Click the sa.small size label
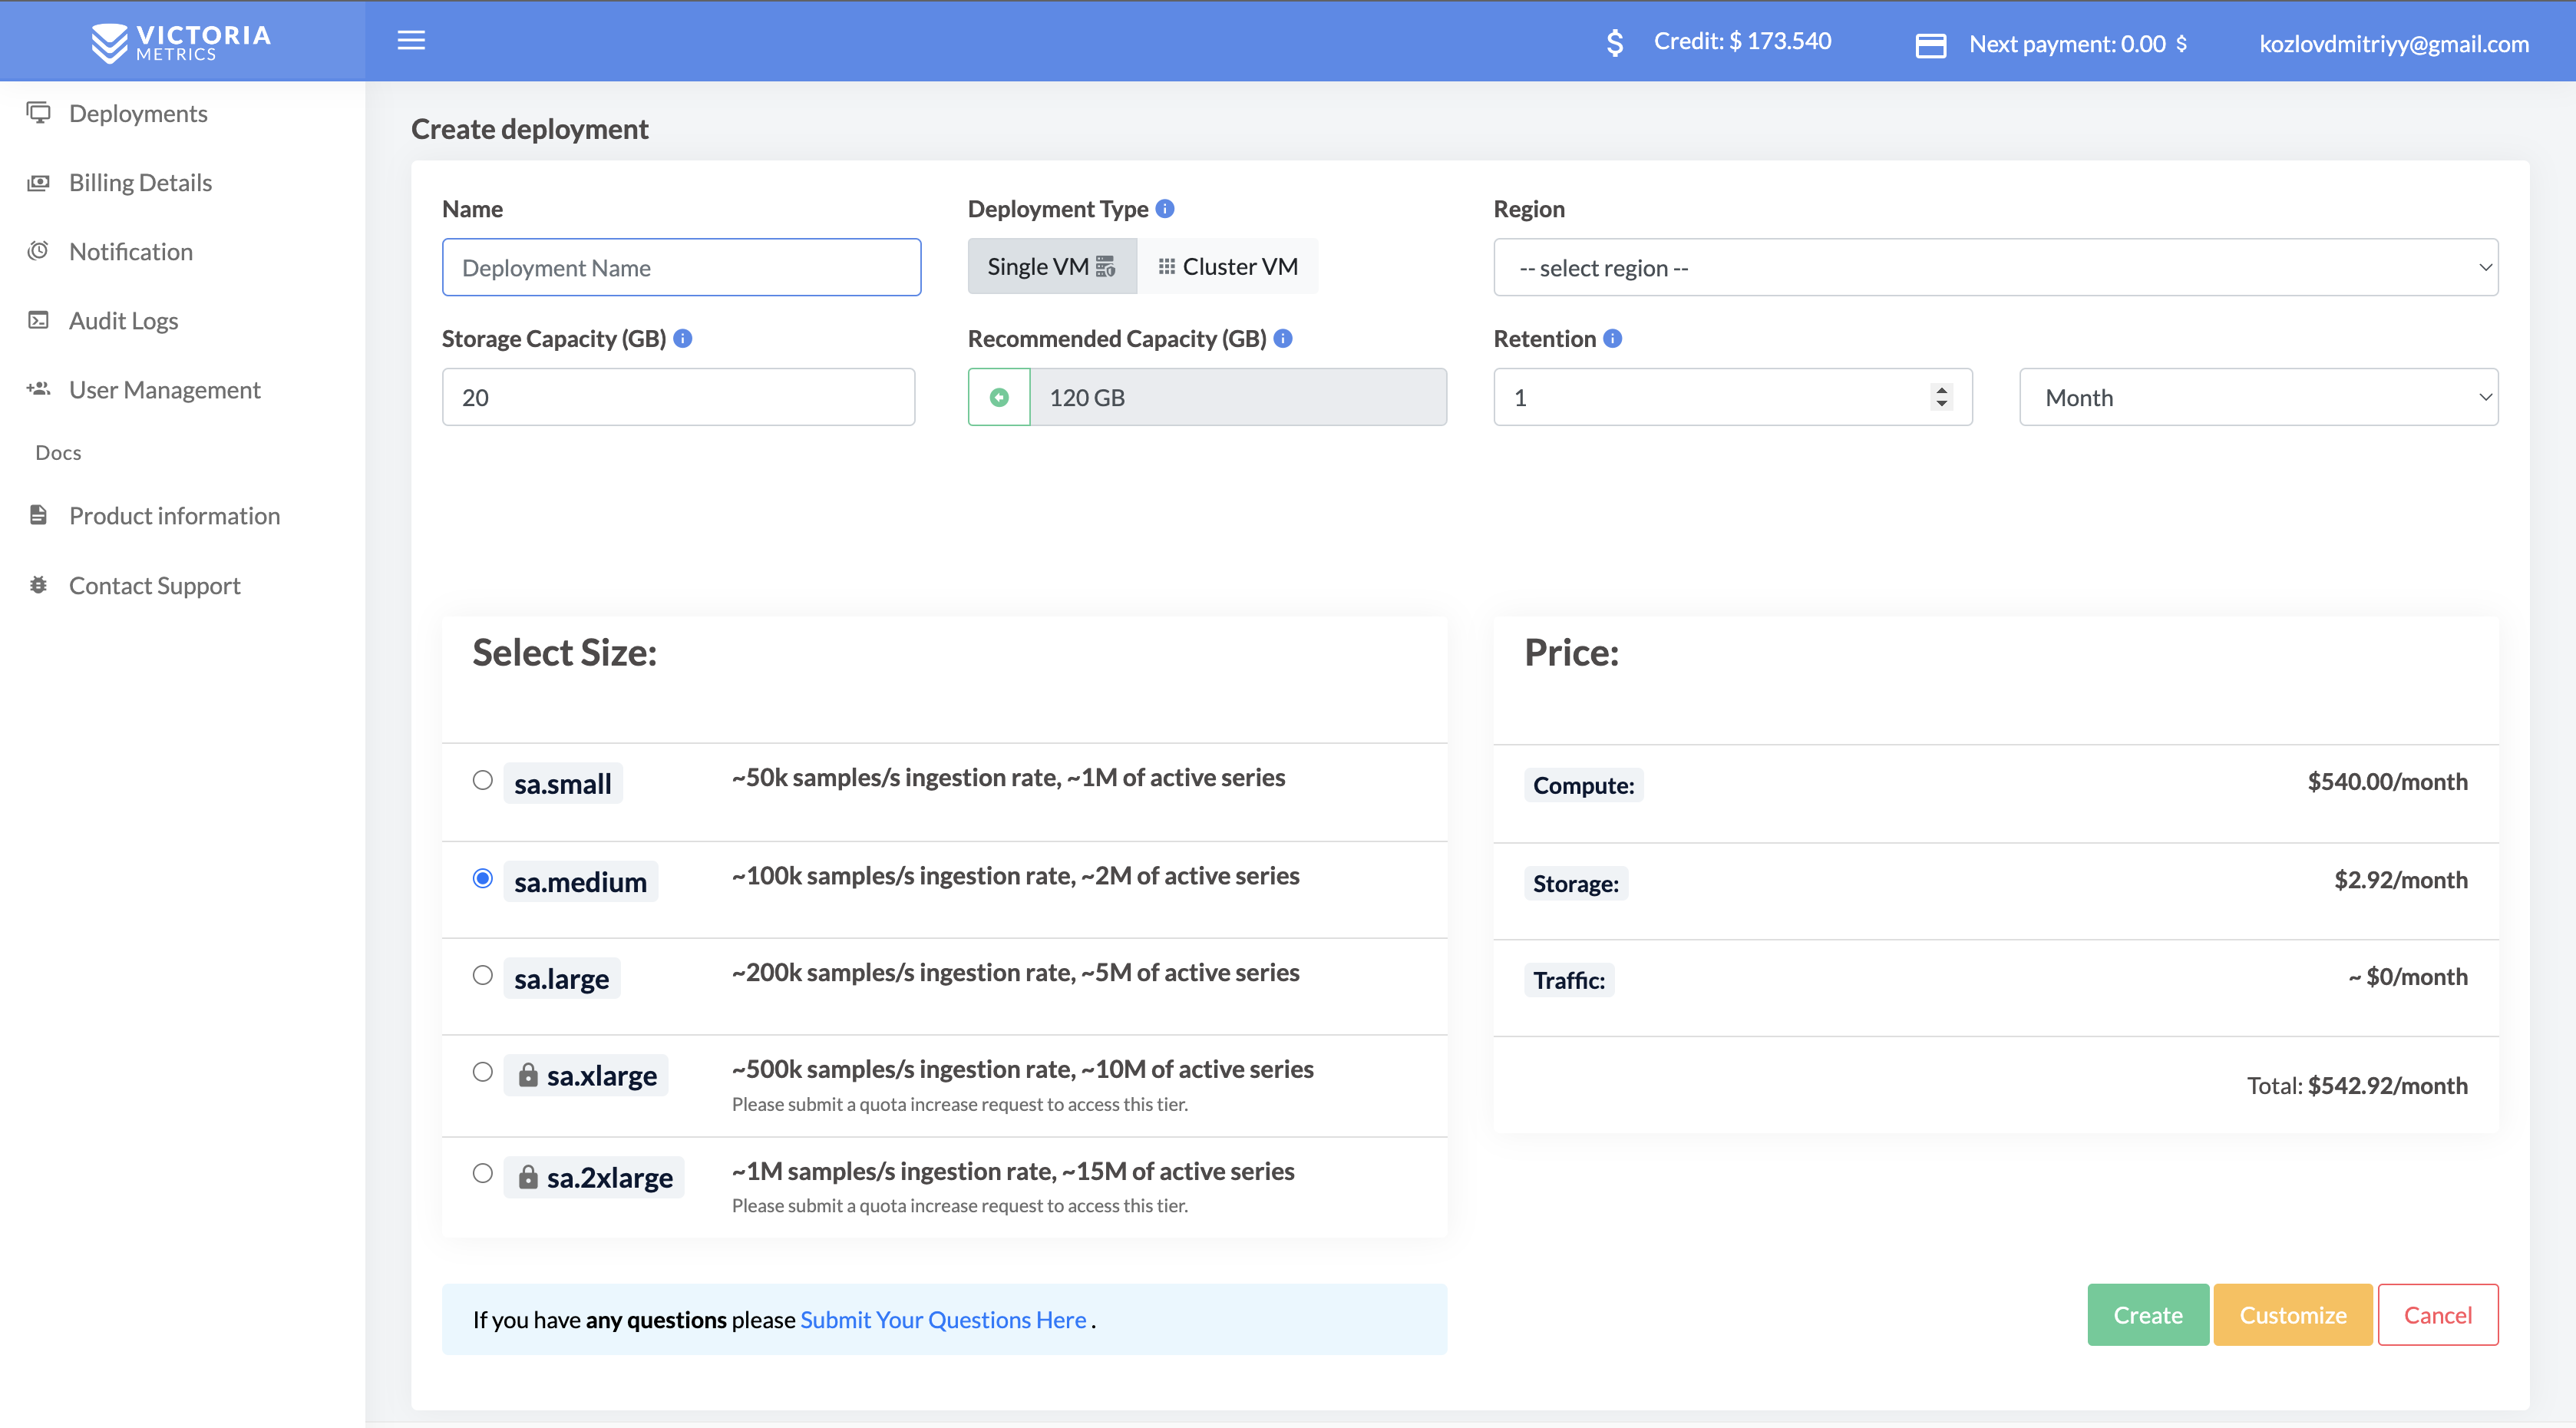The width and height of the screenshot is (2576, 1428). click(562, 783)
